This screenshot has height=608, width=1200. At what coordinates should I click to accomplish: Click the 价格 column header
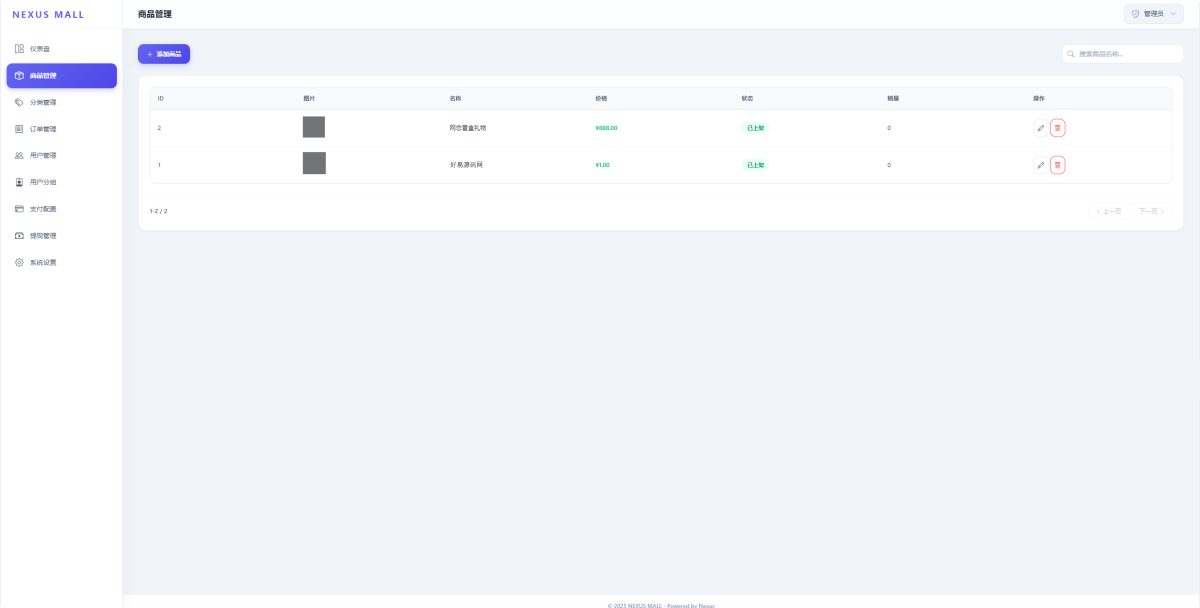click(x=601, y=98)
